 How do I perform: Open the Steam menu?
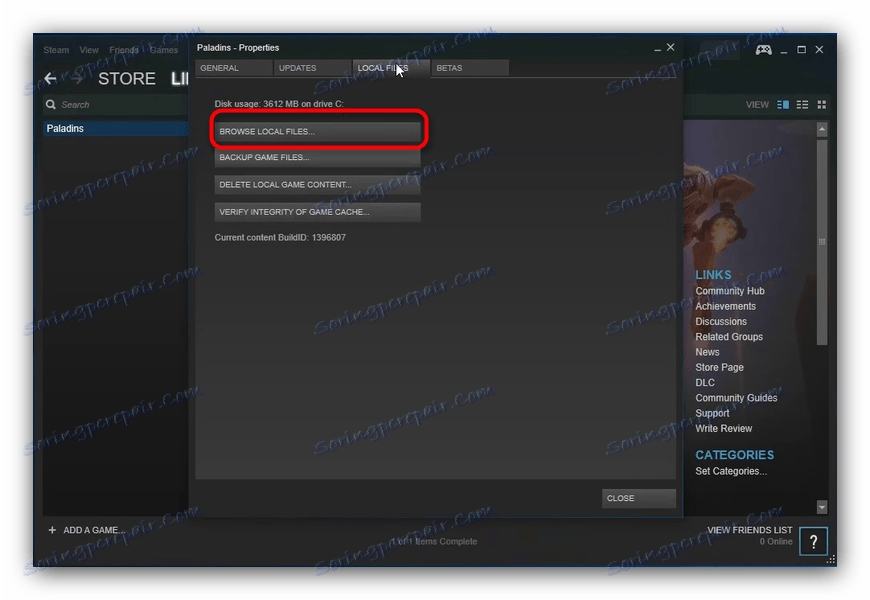point(56,50)
